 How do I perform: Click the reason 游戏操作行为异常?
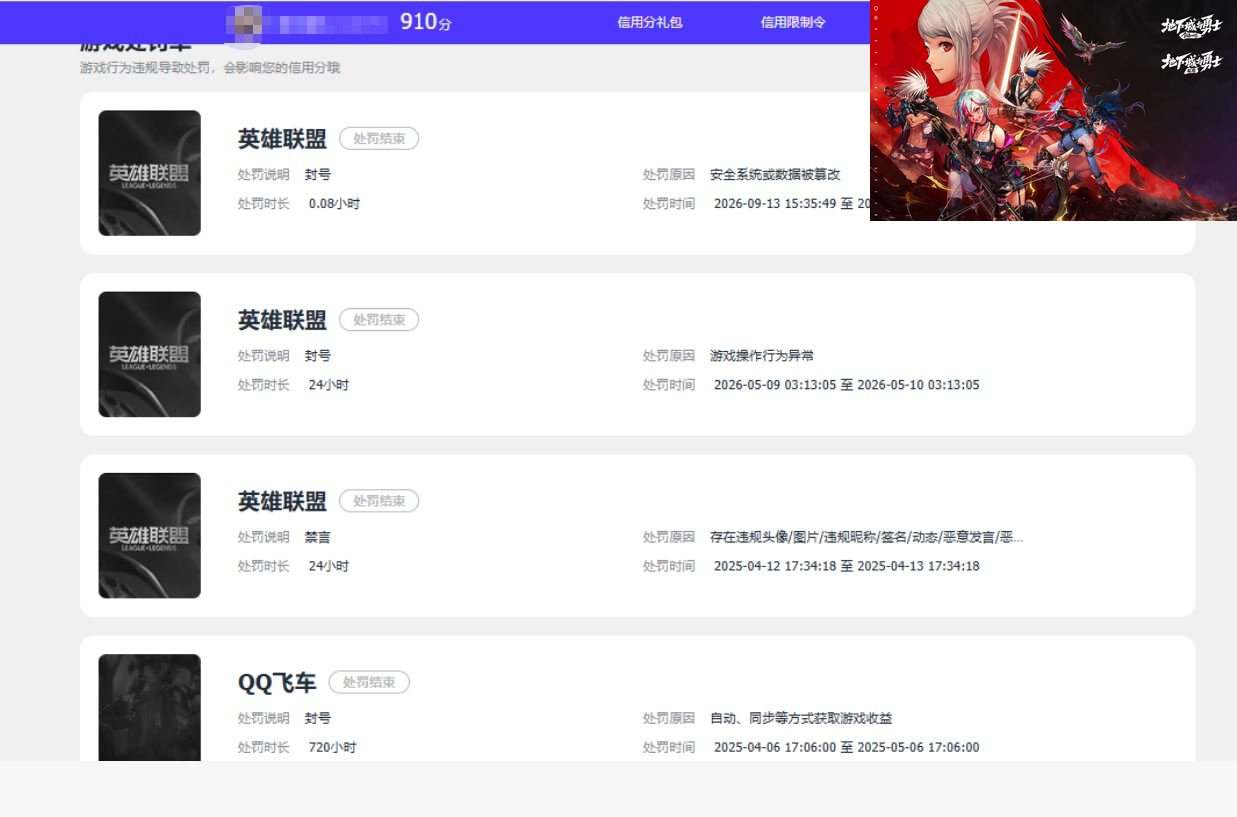762,355
